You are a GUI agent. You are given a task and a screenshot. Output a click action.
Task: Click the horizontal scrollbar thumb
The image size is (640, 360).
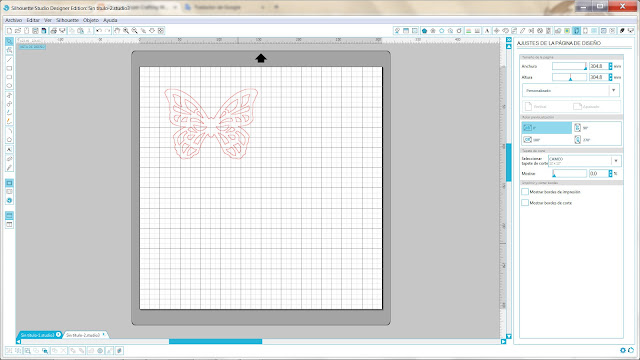[216, 341]
